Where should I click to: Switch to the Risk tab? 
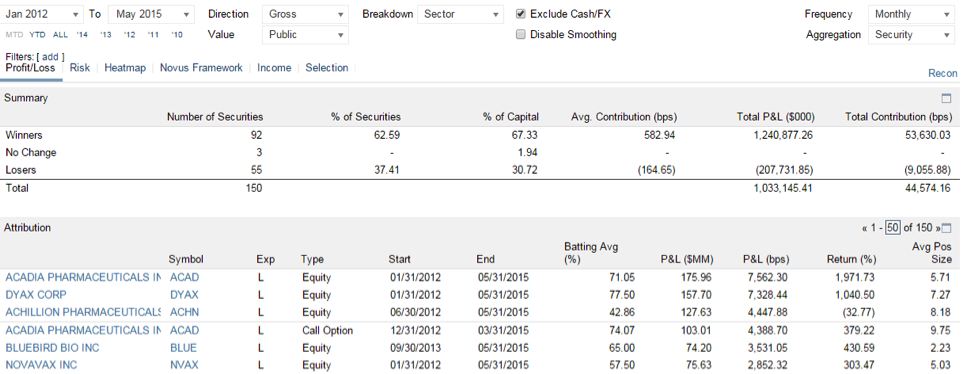pyautogui.click(x=80, y=68)
